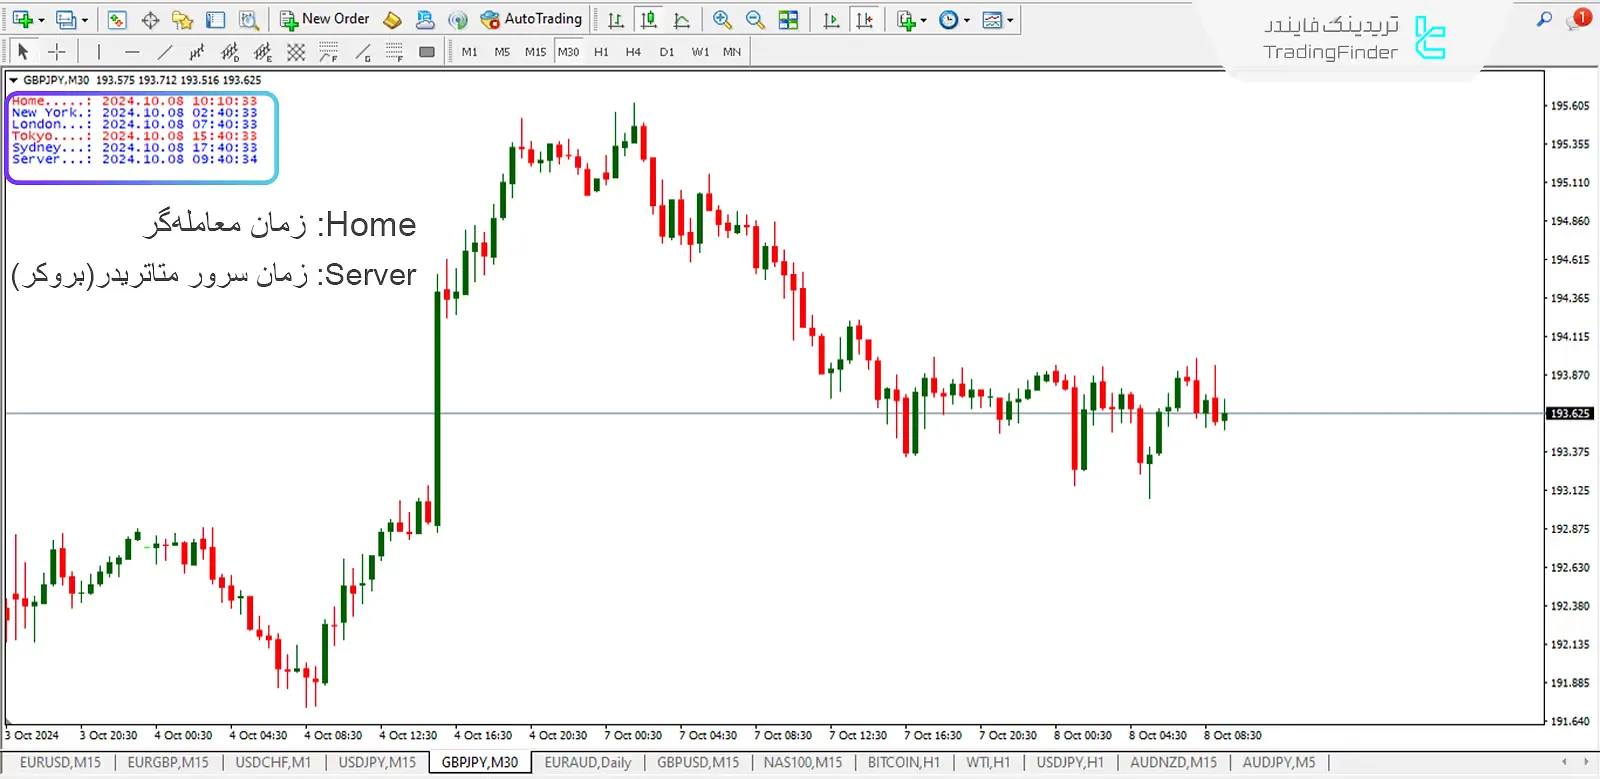This screenshot has height=779, width=1600.
Task: Toggle the AutoTrading button
Action: click(x=531, y=19)
